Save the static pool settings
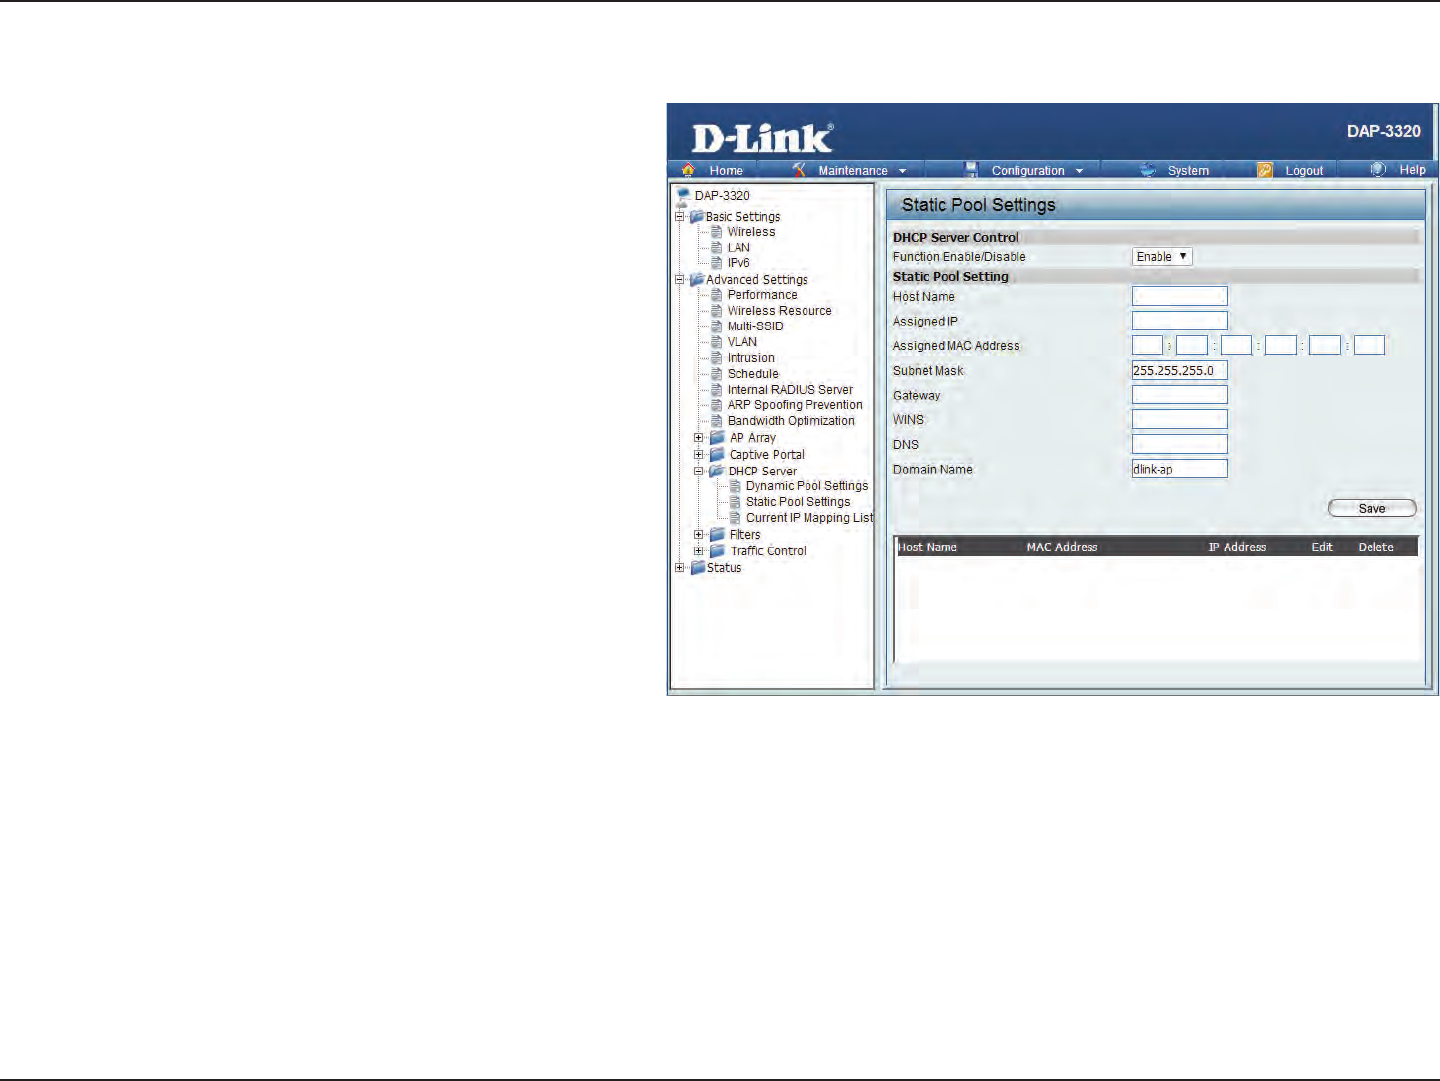This screenshot has height=1081, width=1440. tap(1372, 509)
